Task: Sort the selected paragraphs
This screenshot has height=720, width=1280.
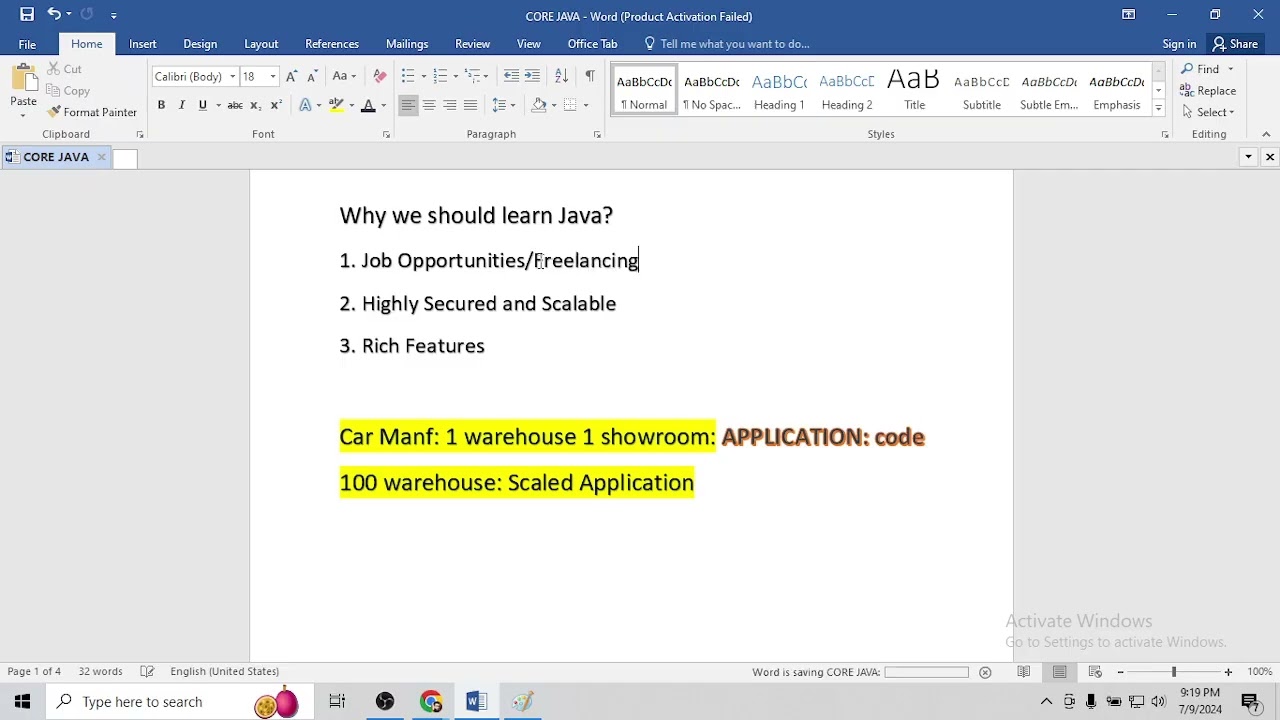Action: click(561, 76)
